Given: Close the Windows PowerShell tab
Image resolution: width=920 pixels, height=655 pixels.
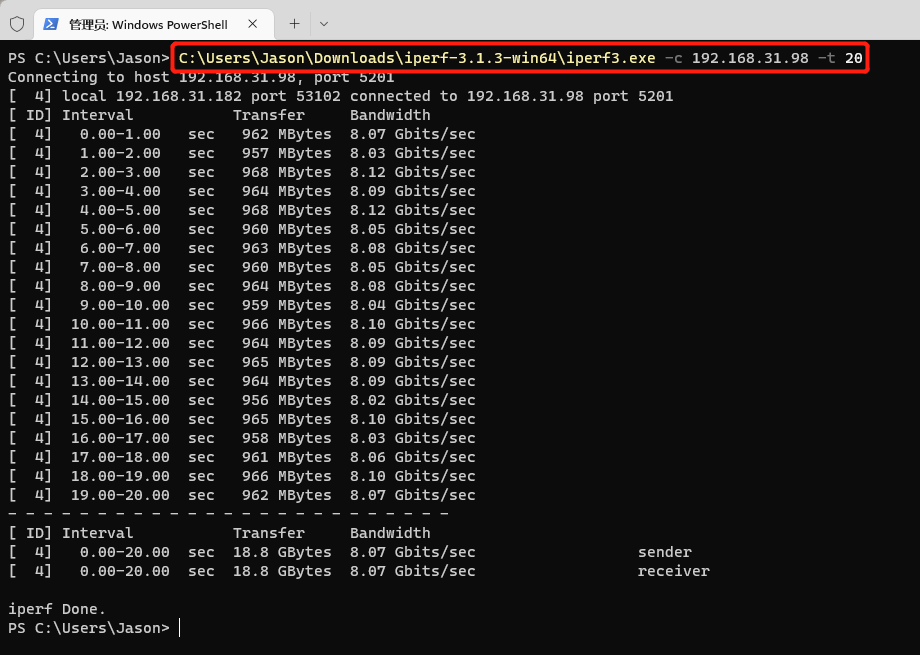Looking at the screenshot, I should [x=255, y=23].
